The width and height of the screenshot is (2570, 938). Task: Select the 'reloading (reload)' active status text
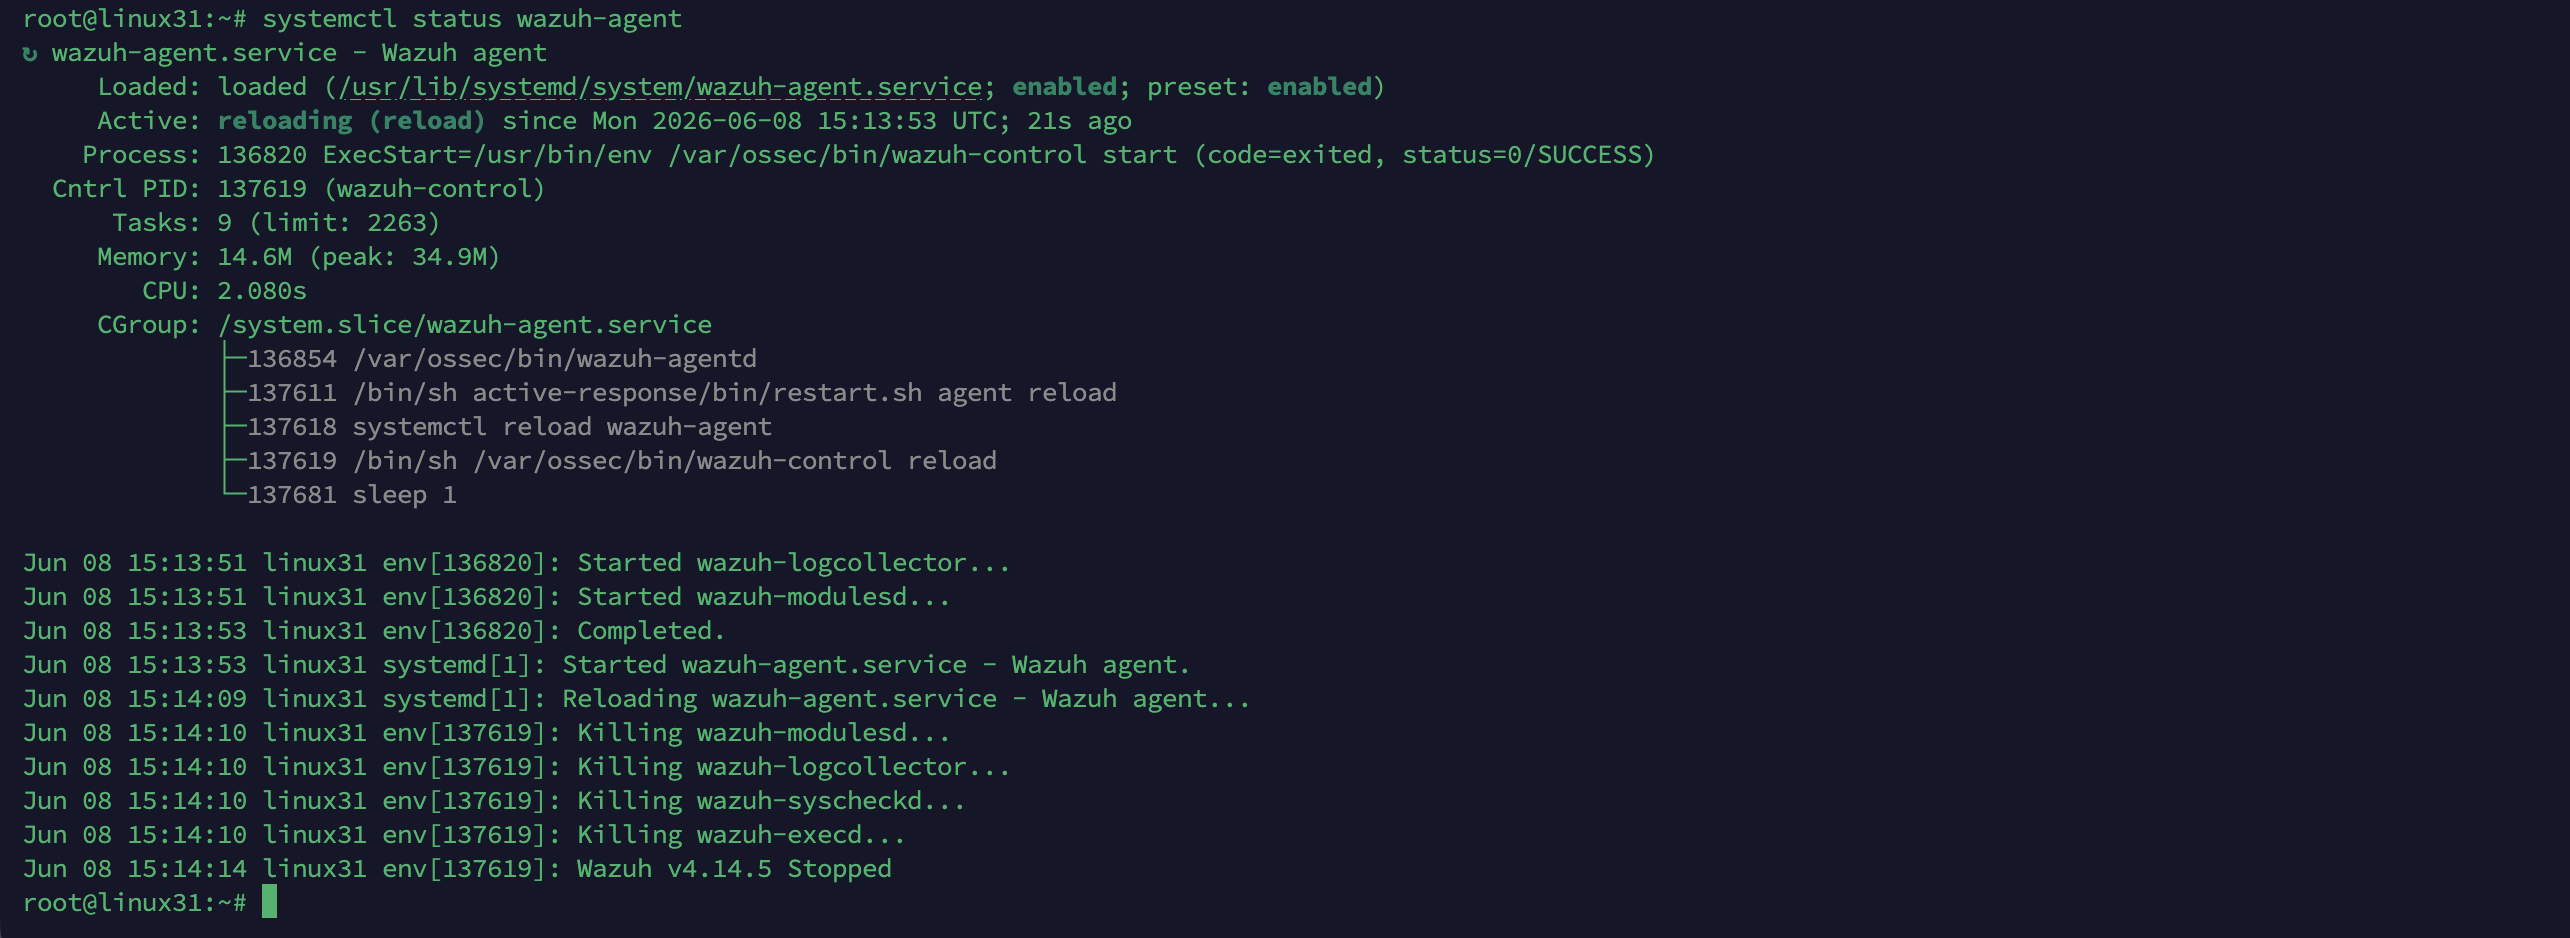(352, 121)
